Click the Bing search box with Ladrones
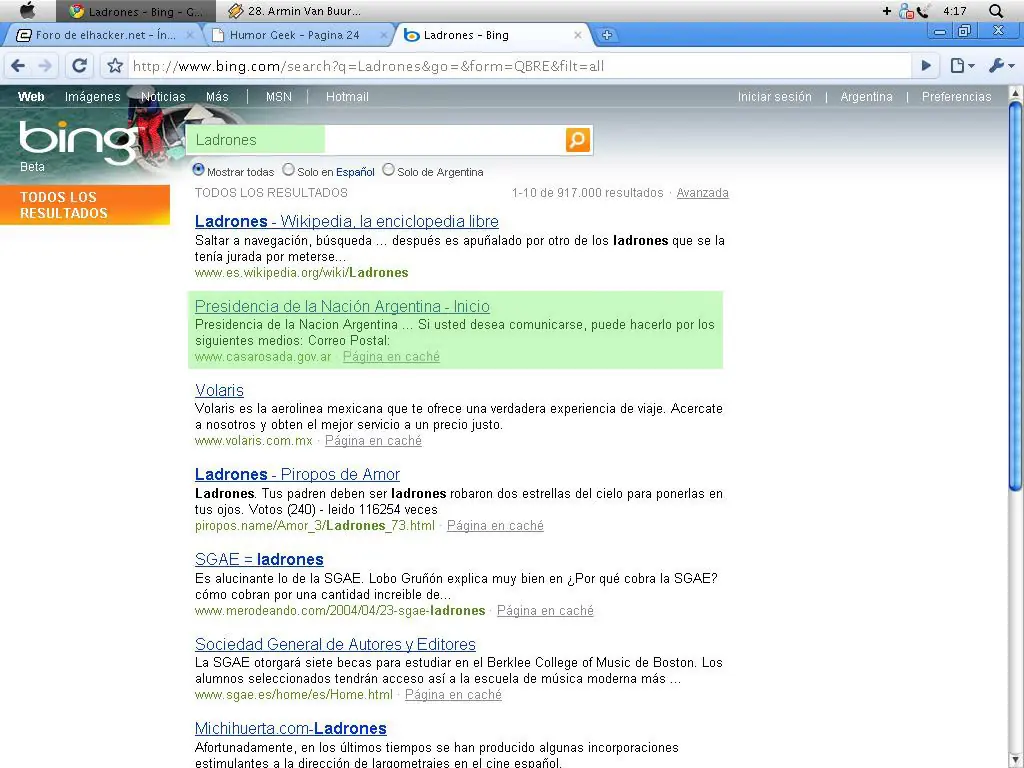The image size is (1024, 768). [x=376, y=140]
